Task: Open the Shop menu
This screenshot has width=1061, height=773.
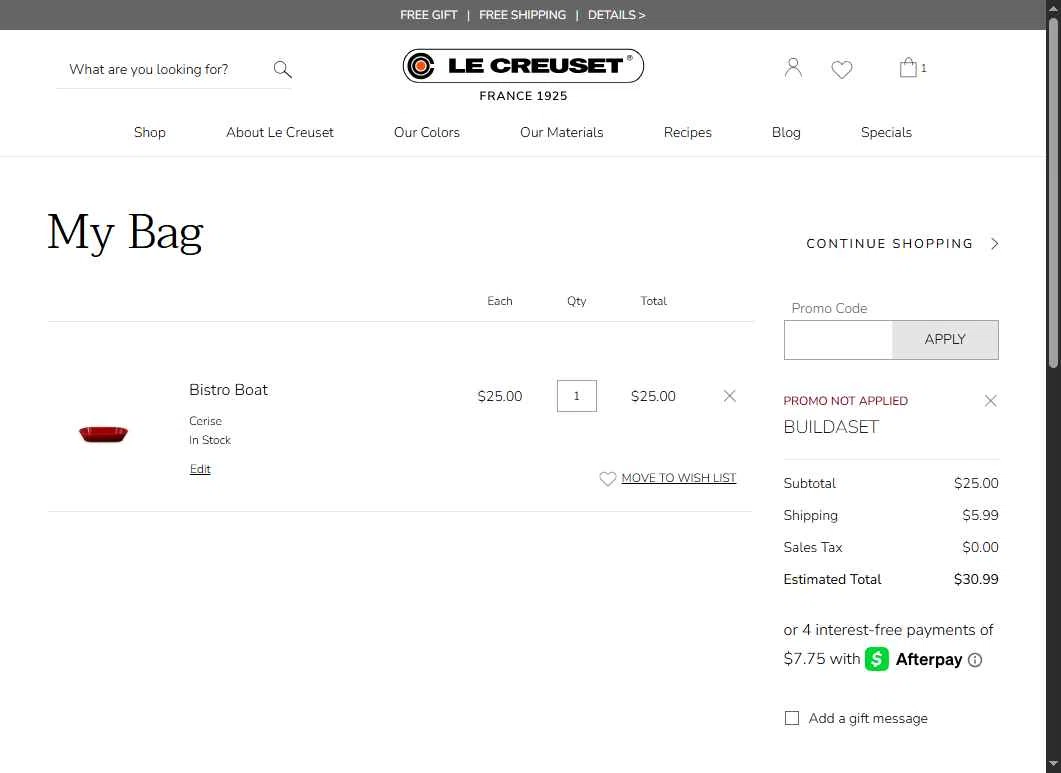Action: tap(150, 133)
